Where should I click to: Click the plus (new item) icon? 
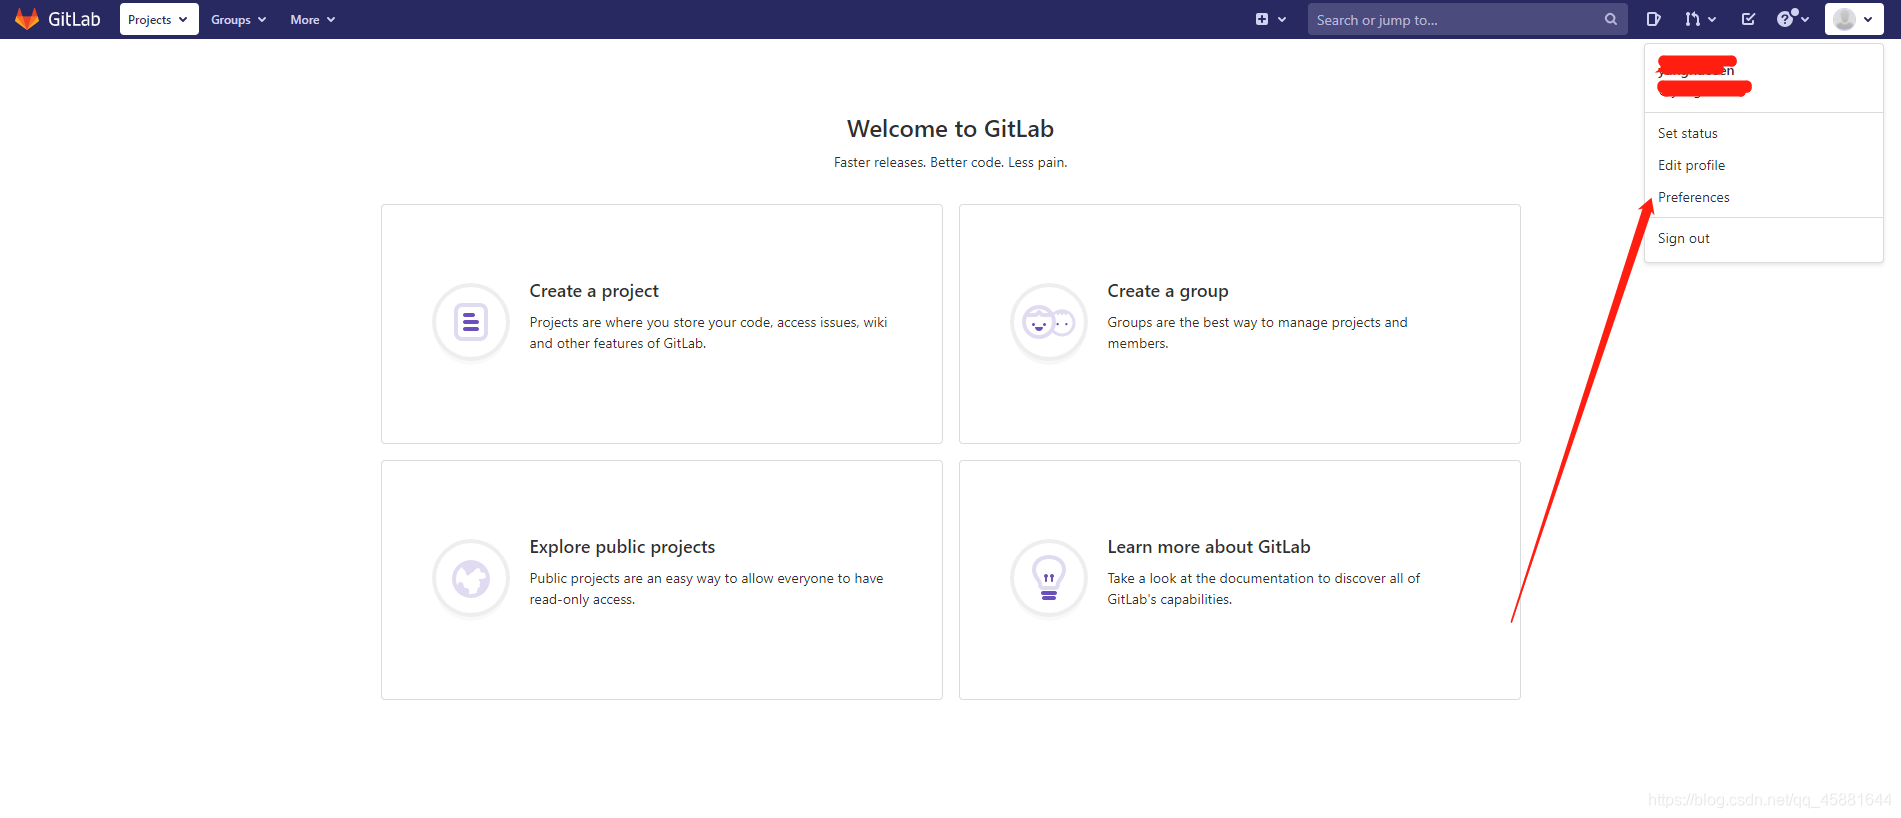tap(1262, 19)
